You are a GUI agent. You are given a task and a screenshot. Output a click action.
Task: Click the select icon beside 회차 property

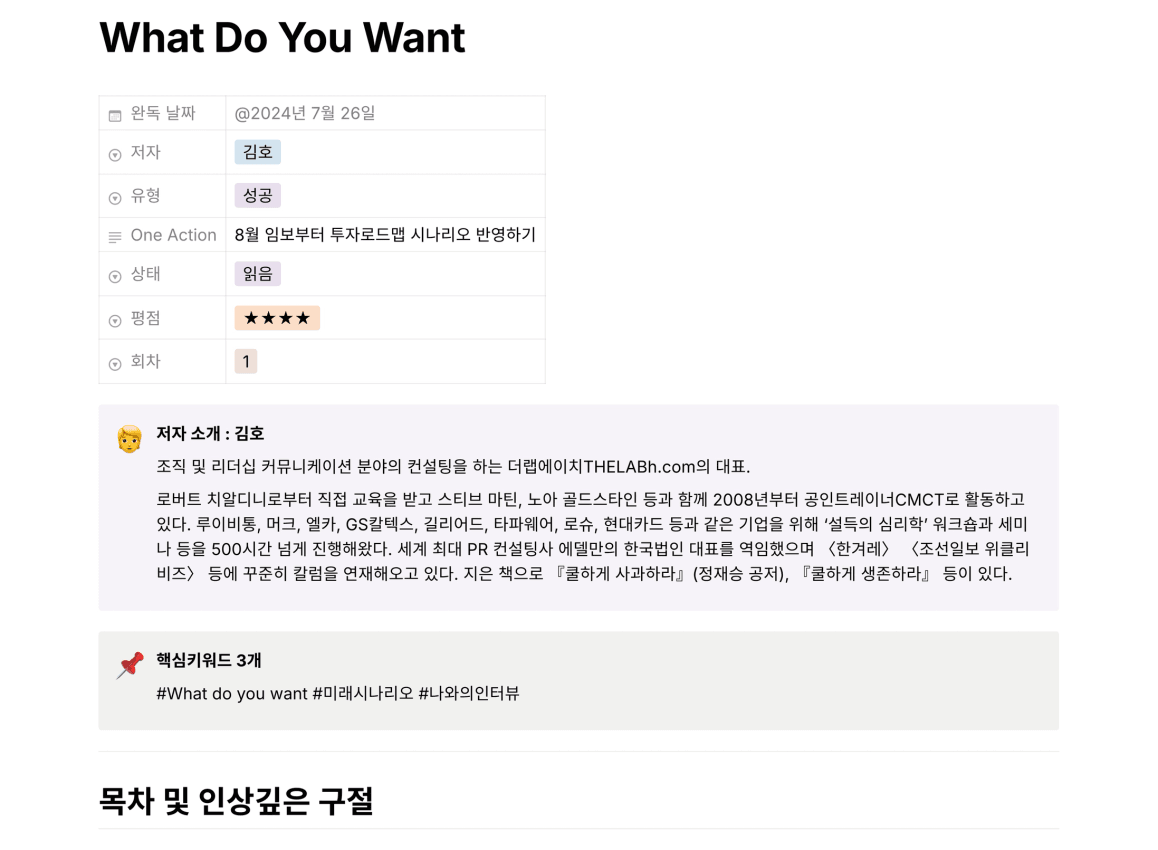click(114, 364)
